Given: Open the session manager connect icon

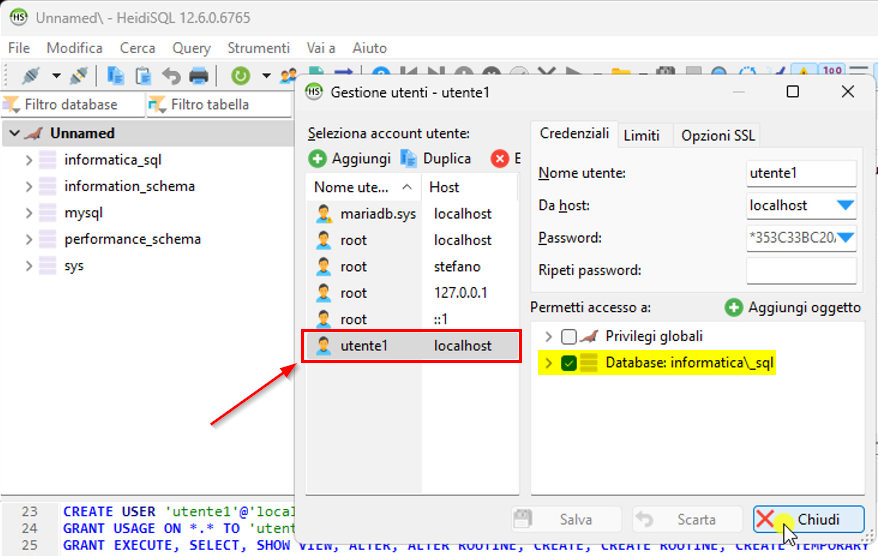Looking at the screenshot, I should [x=31, y=75].
